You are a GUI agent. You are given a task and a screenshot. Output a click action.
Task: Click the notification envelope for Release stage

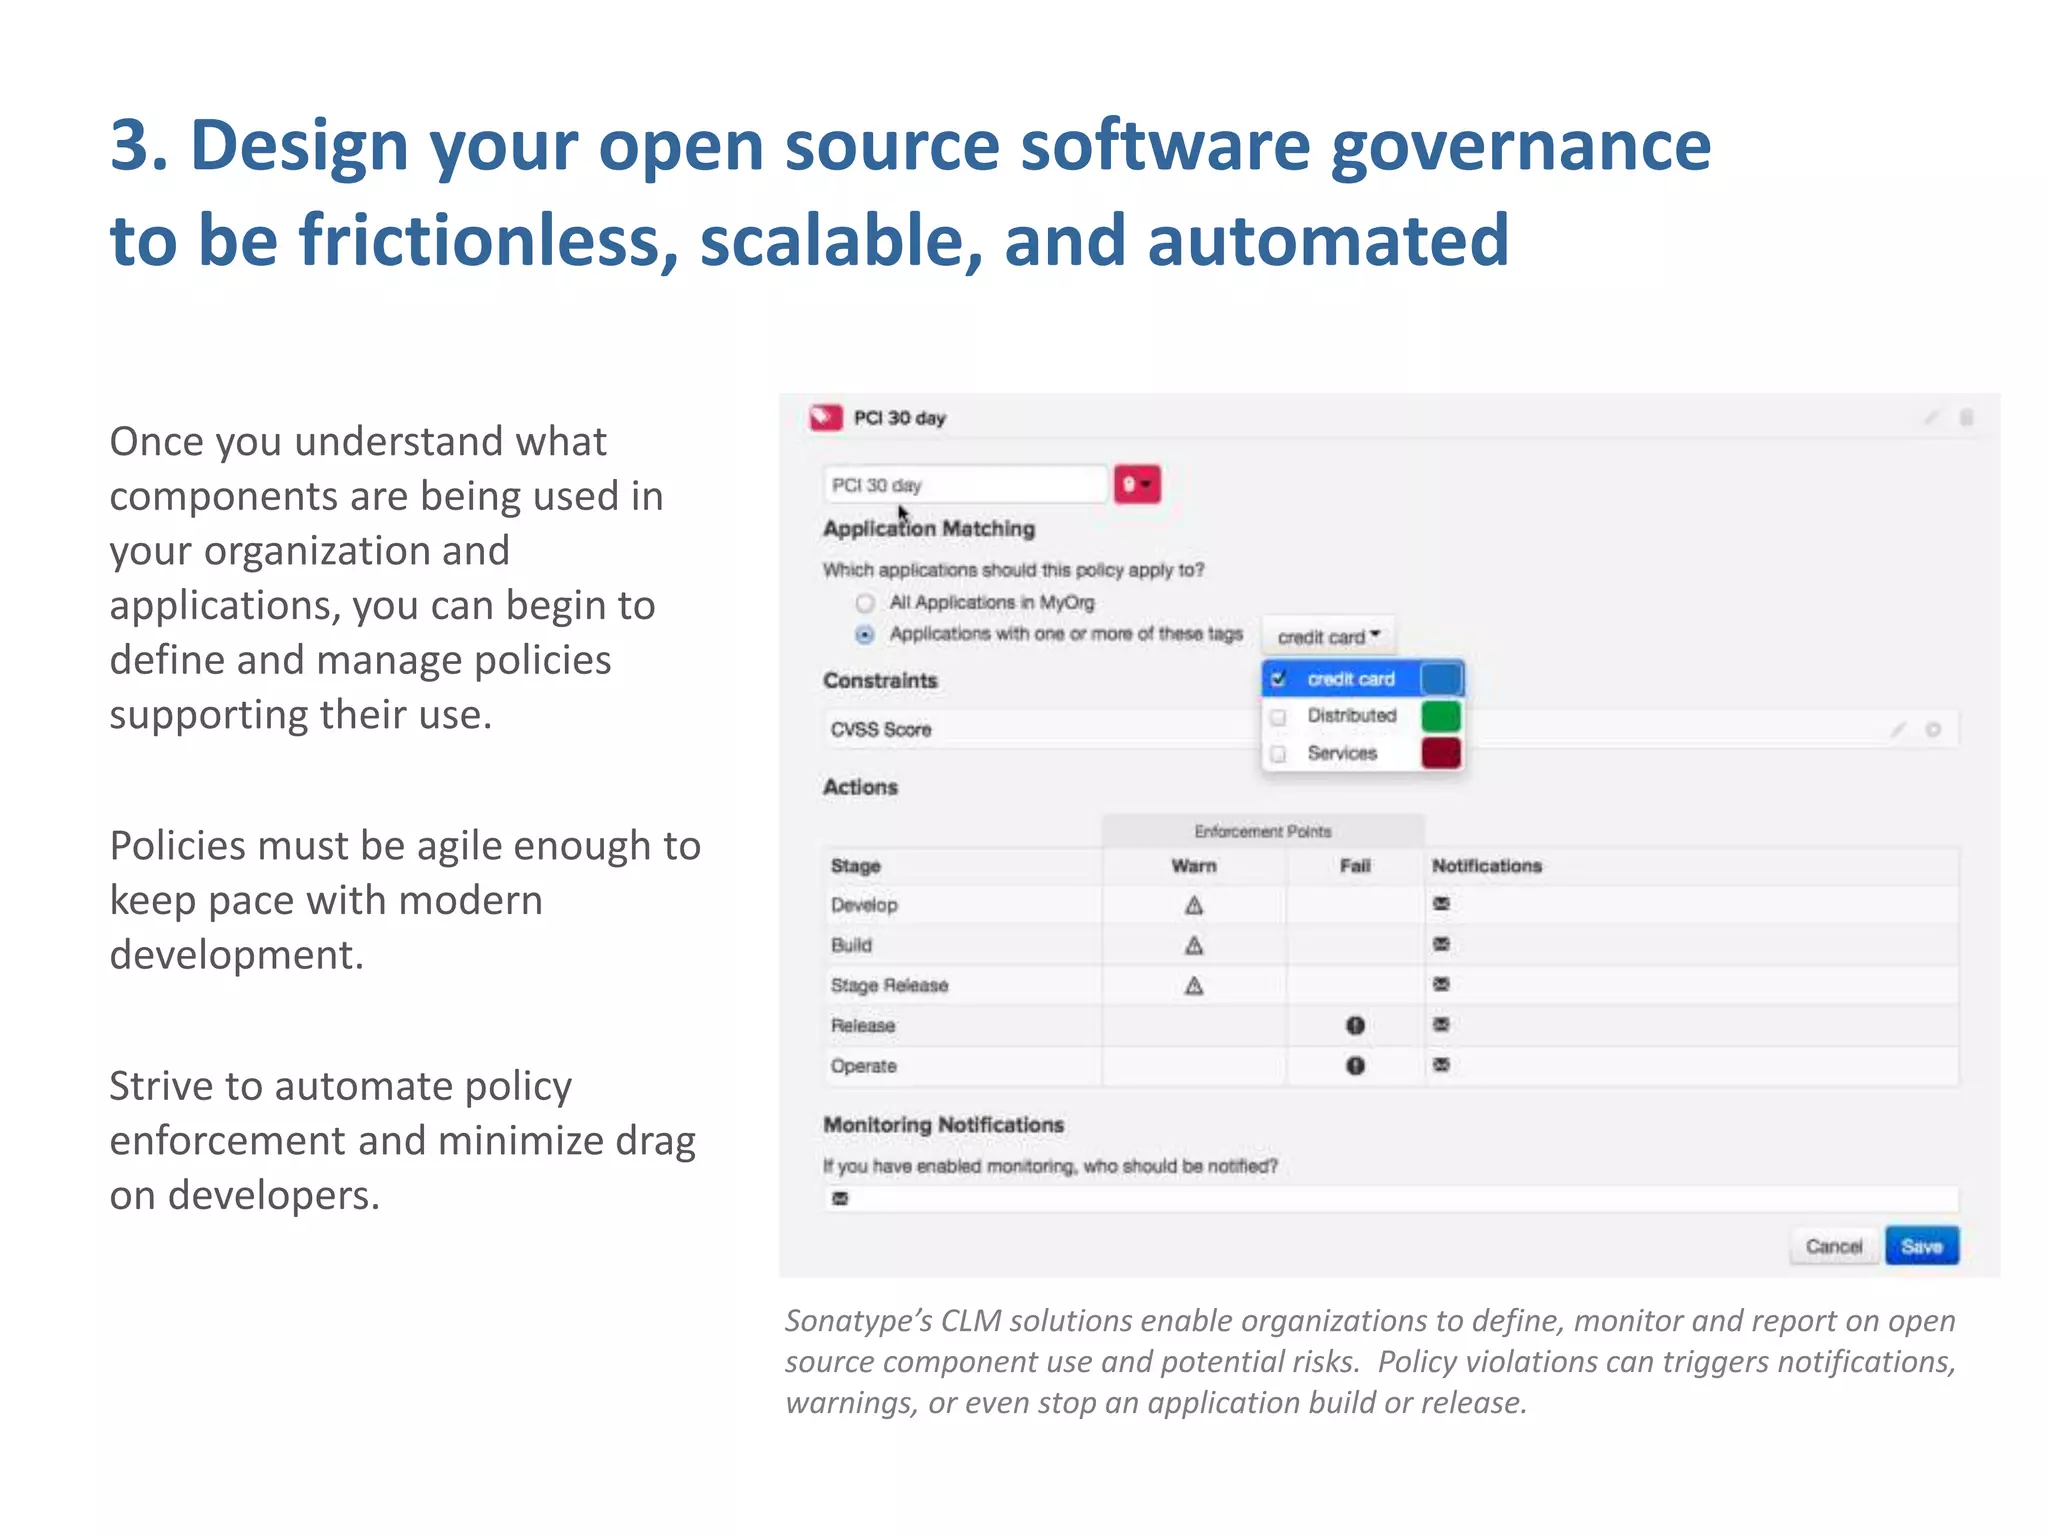coord(1441,1024)
